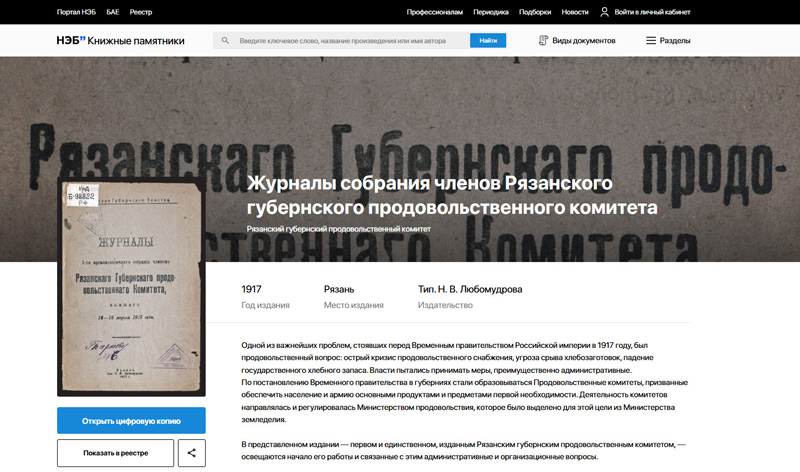This screenshot has width=800, height=472.
Task: Click the document types icon
Action: (x=544, y=40)
